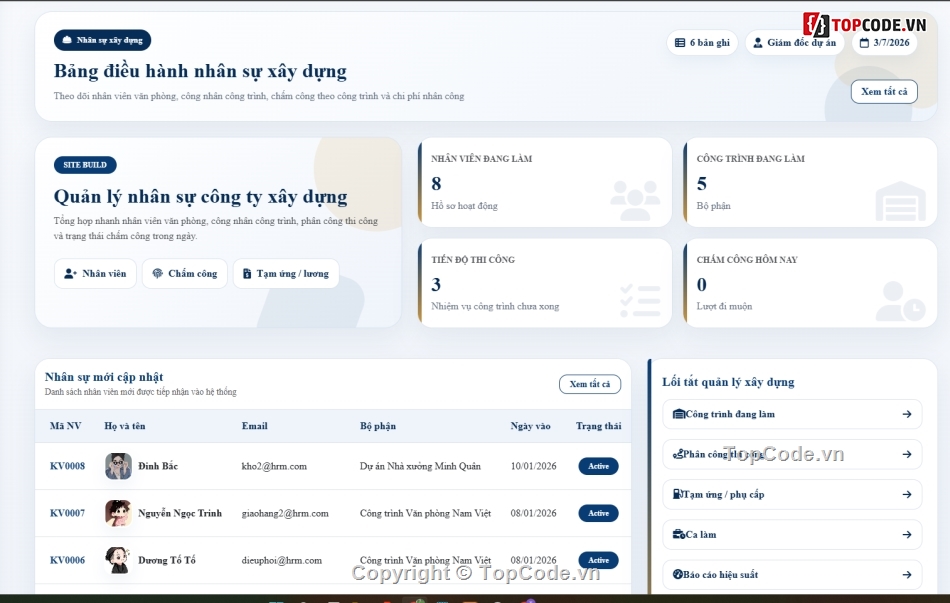Click the calendar icon beside 3/7/2026
Screen dimensions: 950x603
point(865,43)
